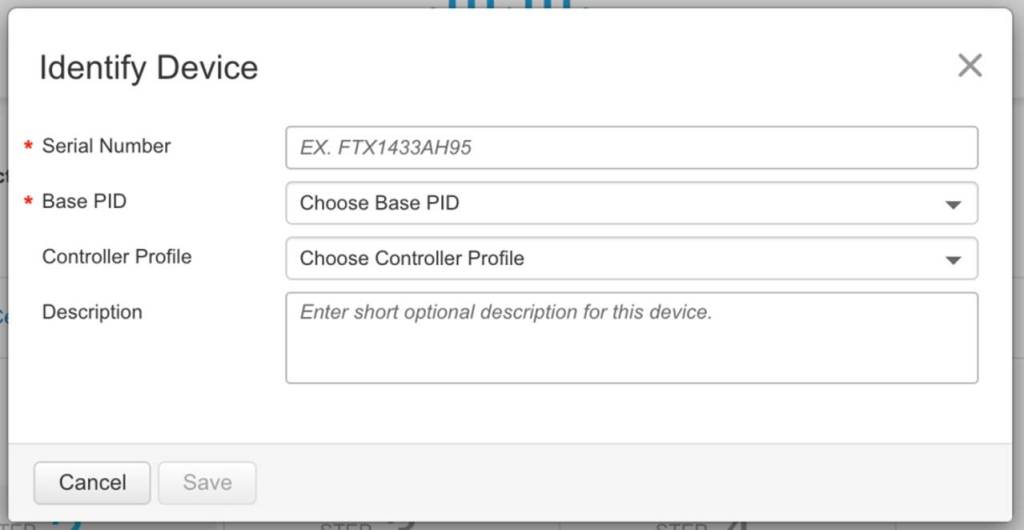Click the Description label
Screen dimensions: 1024x530
coord(92,312)
